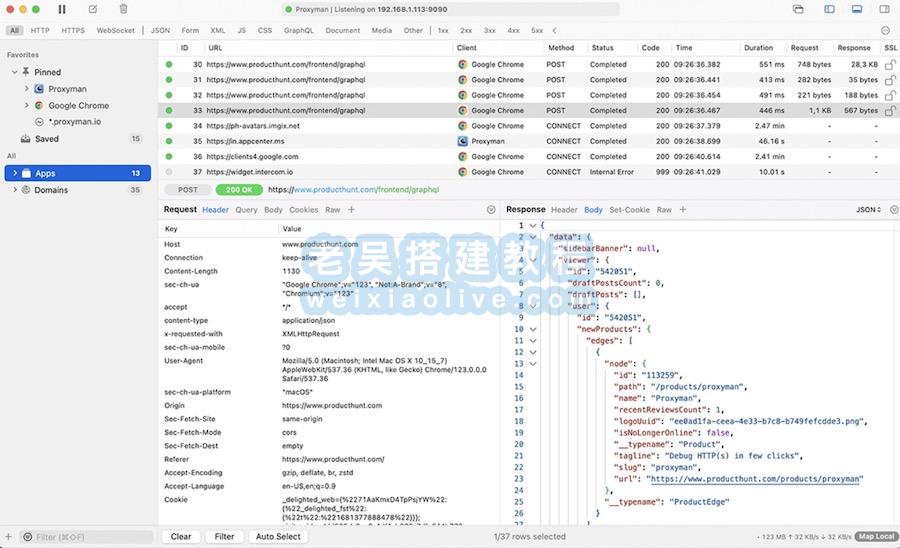Click the POST method badge
This screenshot has height=548, width=900.
tap(188, 190)
